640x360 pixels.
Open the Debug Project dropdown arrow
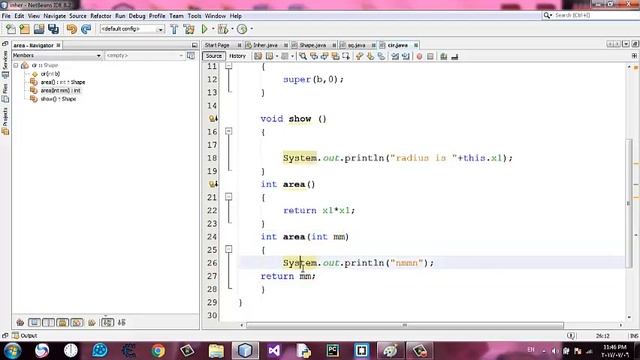(x=232, y=29)
